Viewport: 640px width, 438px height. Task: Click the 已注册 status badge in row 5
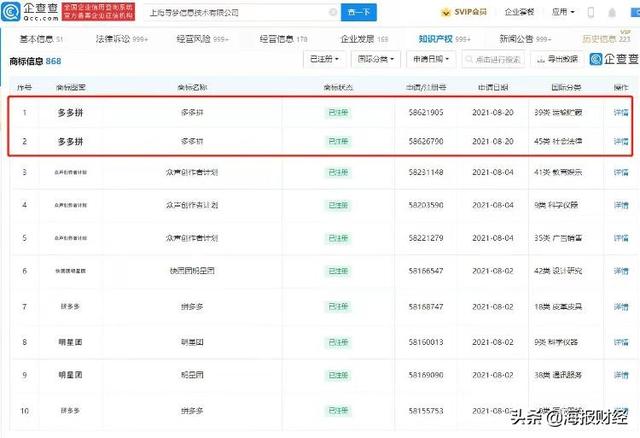click(x=338, y=238)
